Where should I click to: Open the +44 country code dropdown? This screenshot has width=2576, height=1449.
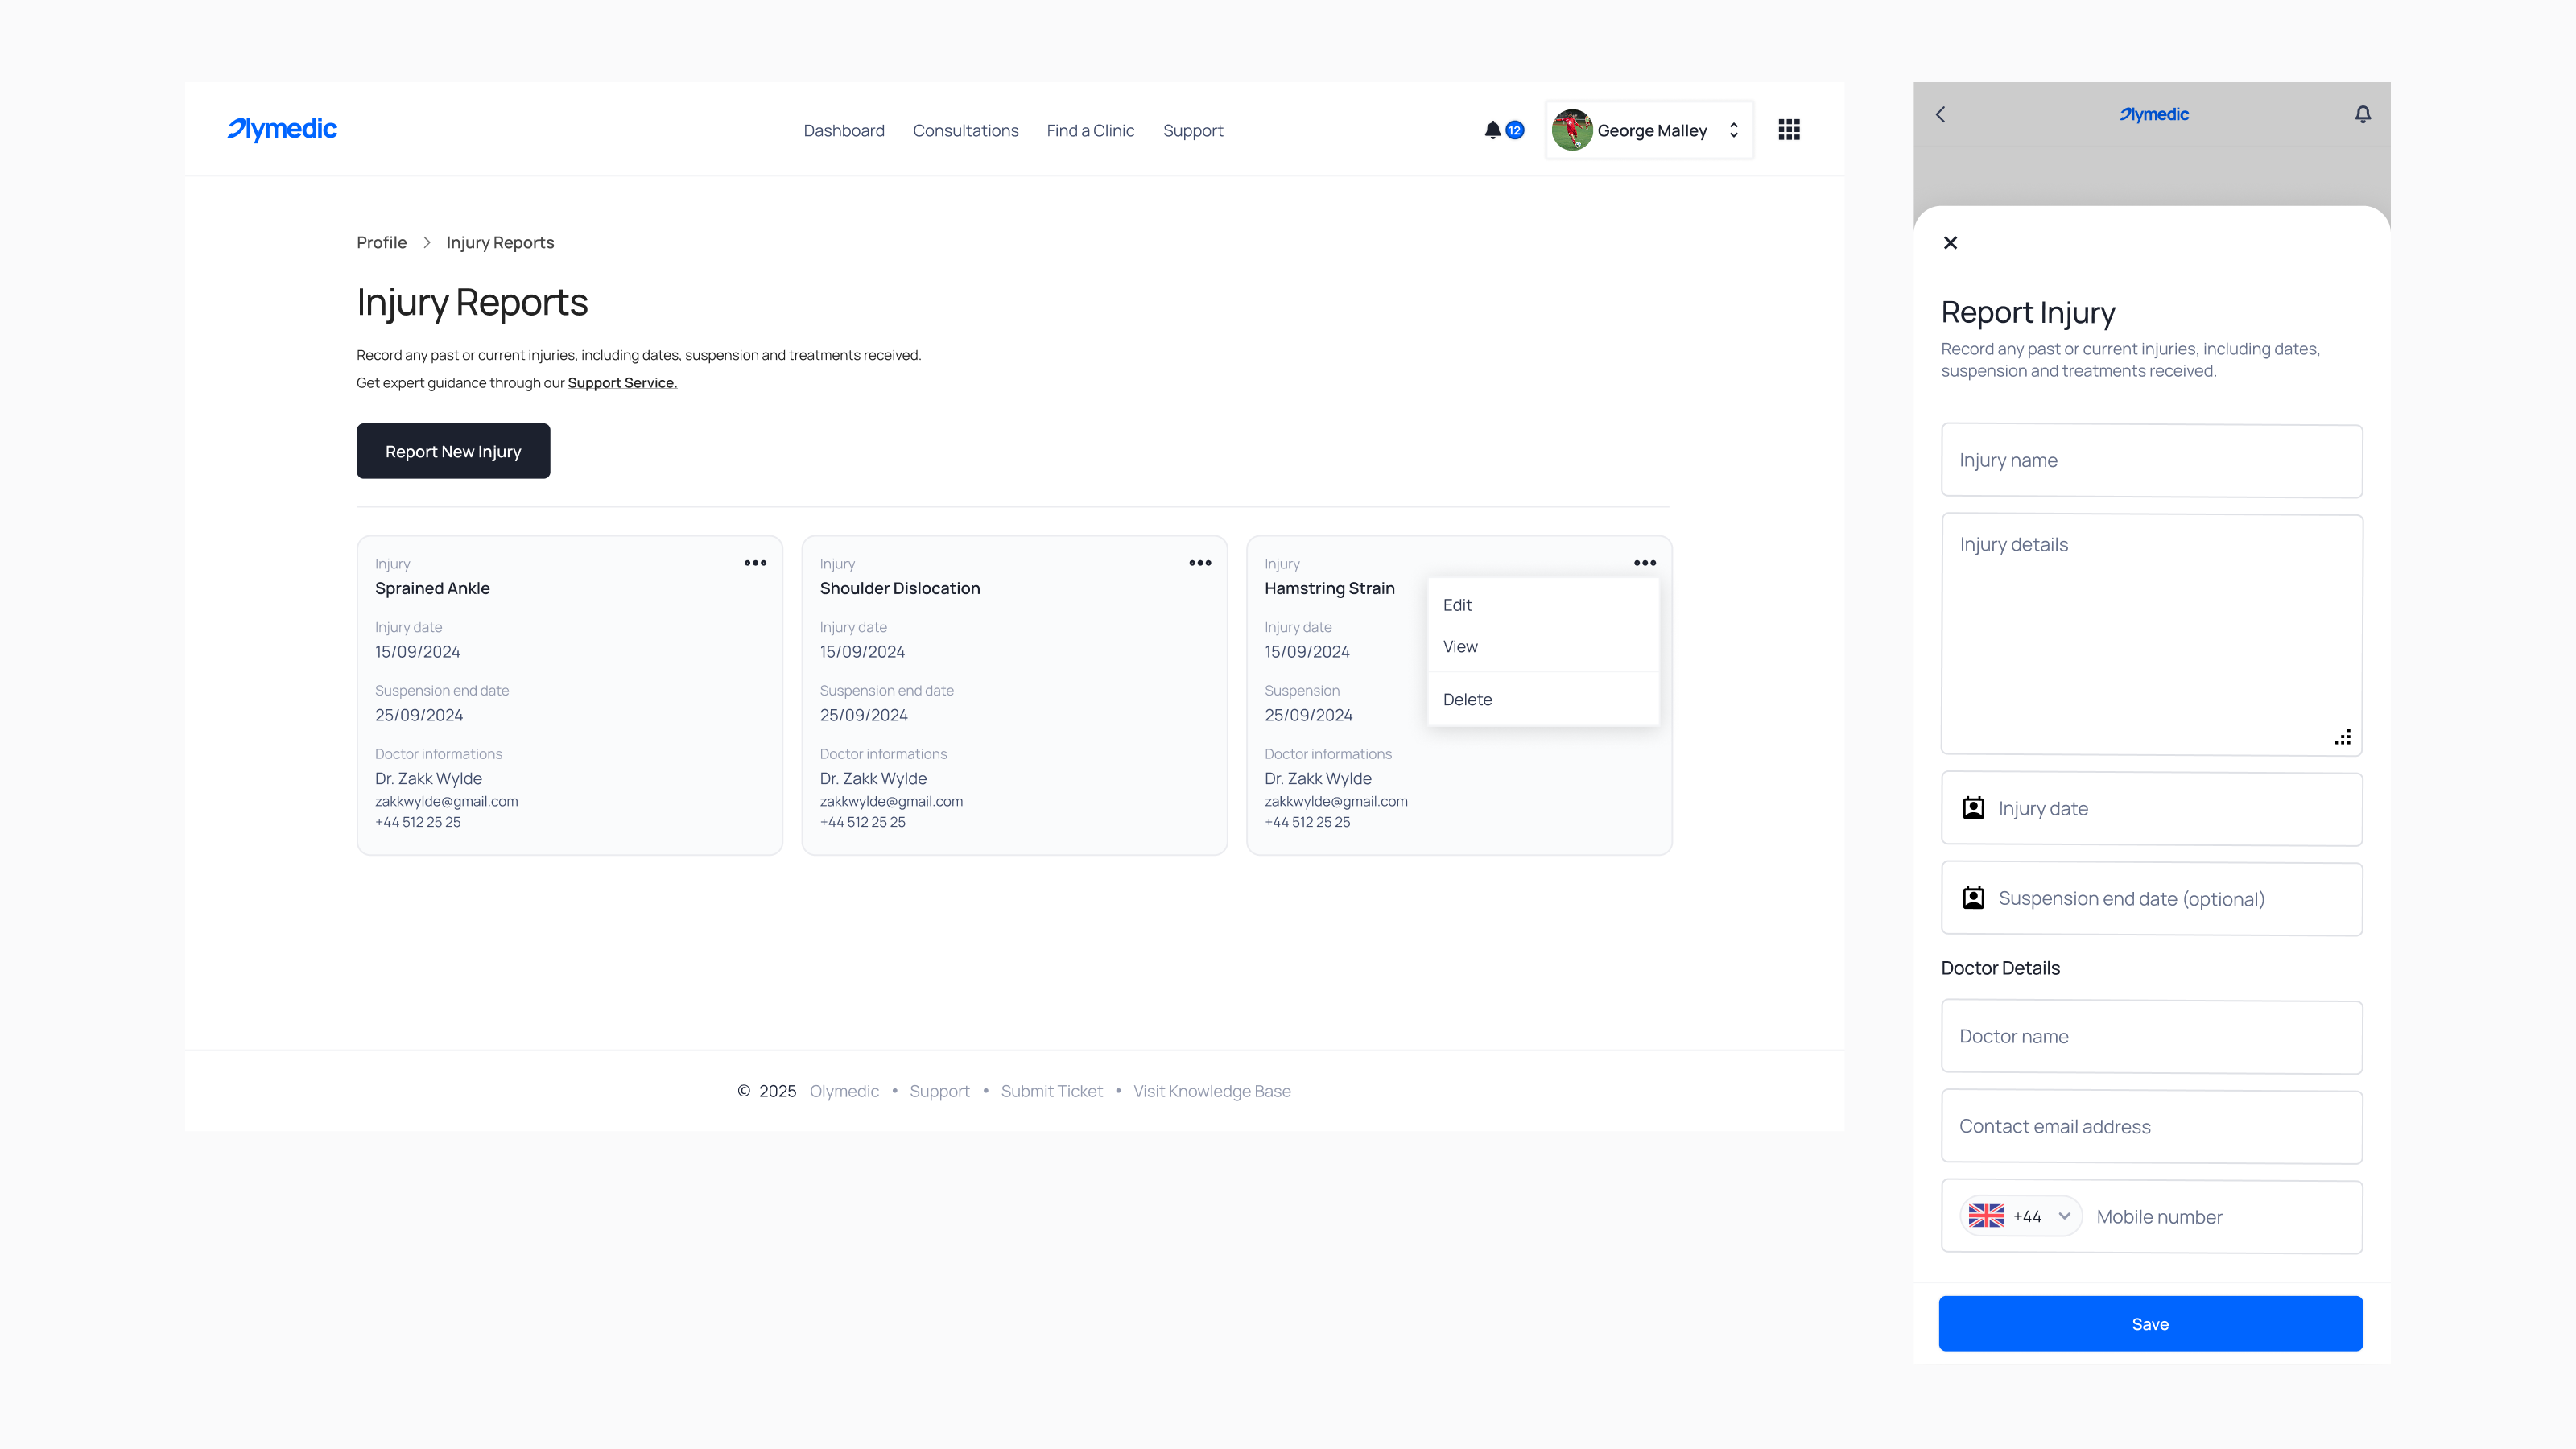point(2020,1216)
